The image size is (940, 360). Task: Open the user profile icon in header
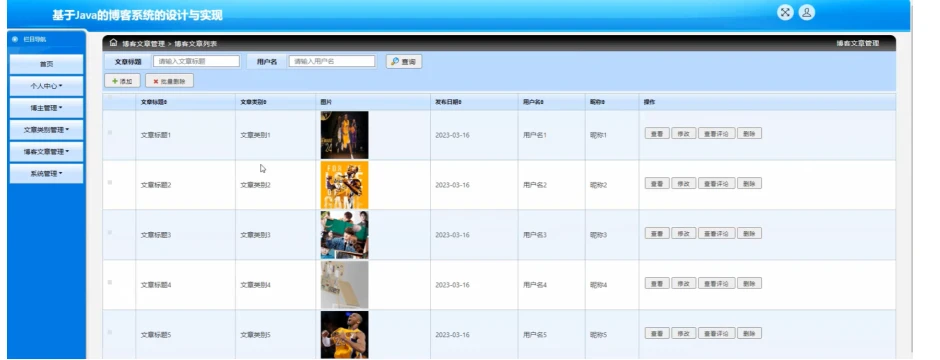point(807,13)
